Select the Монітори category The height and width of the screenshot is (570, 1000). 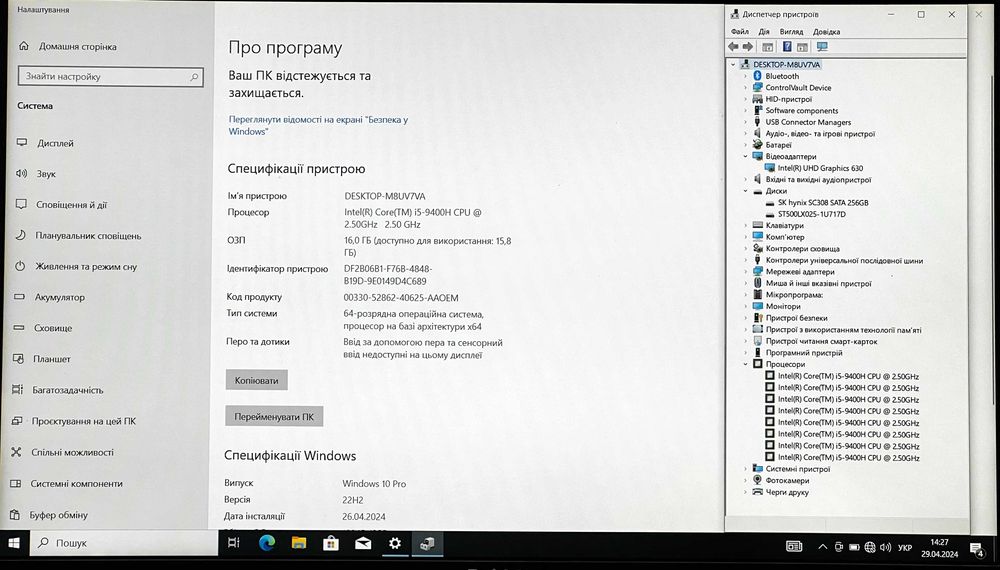[783, 307]
